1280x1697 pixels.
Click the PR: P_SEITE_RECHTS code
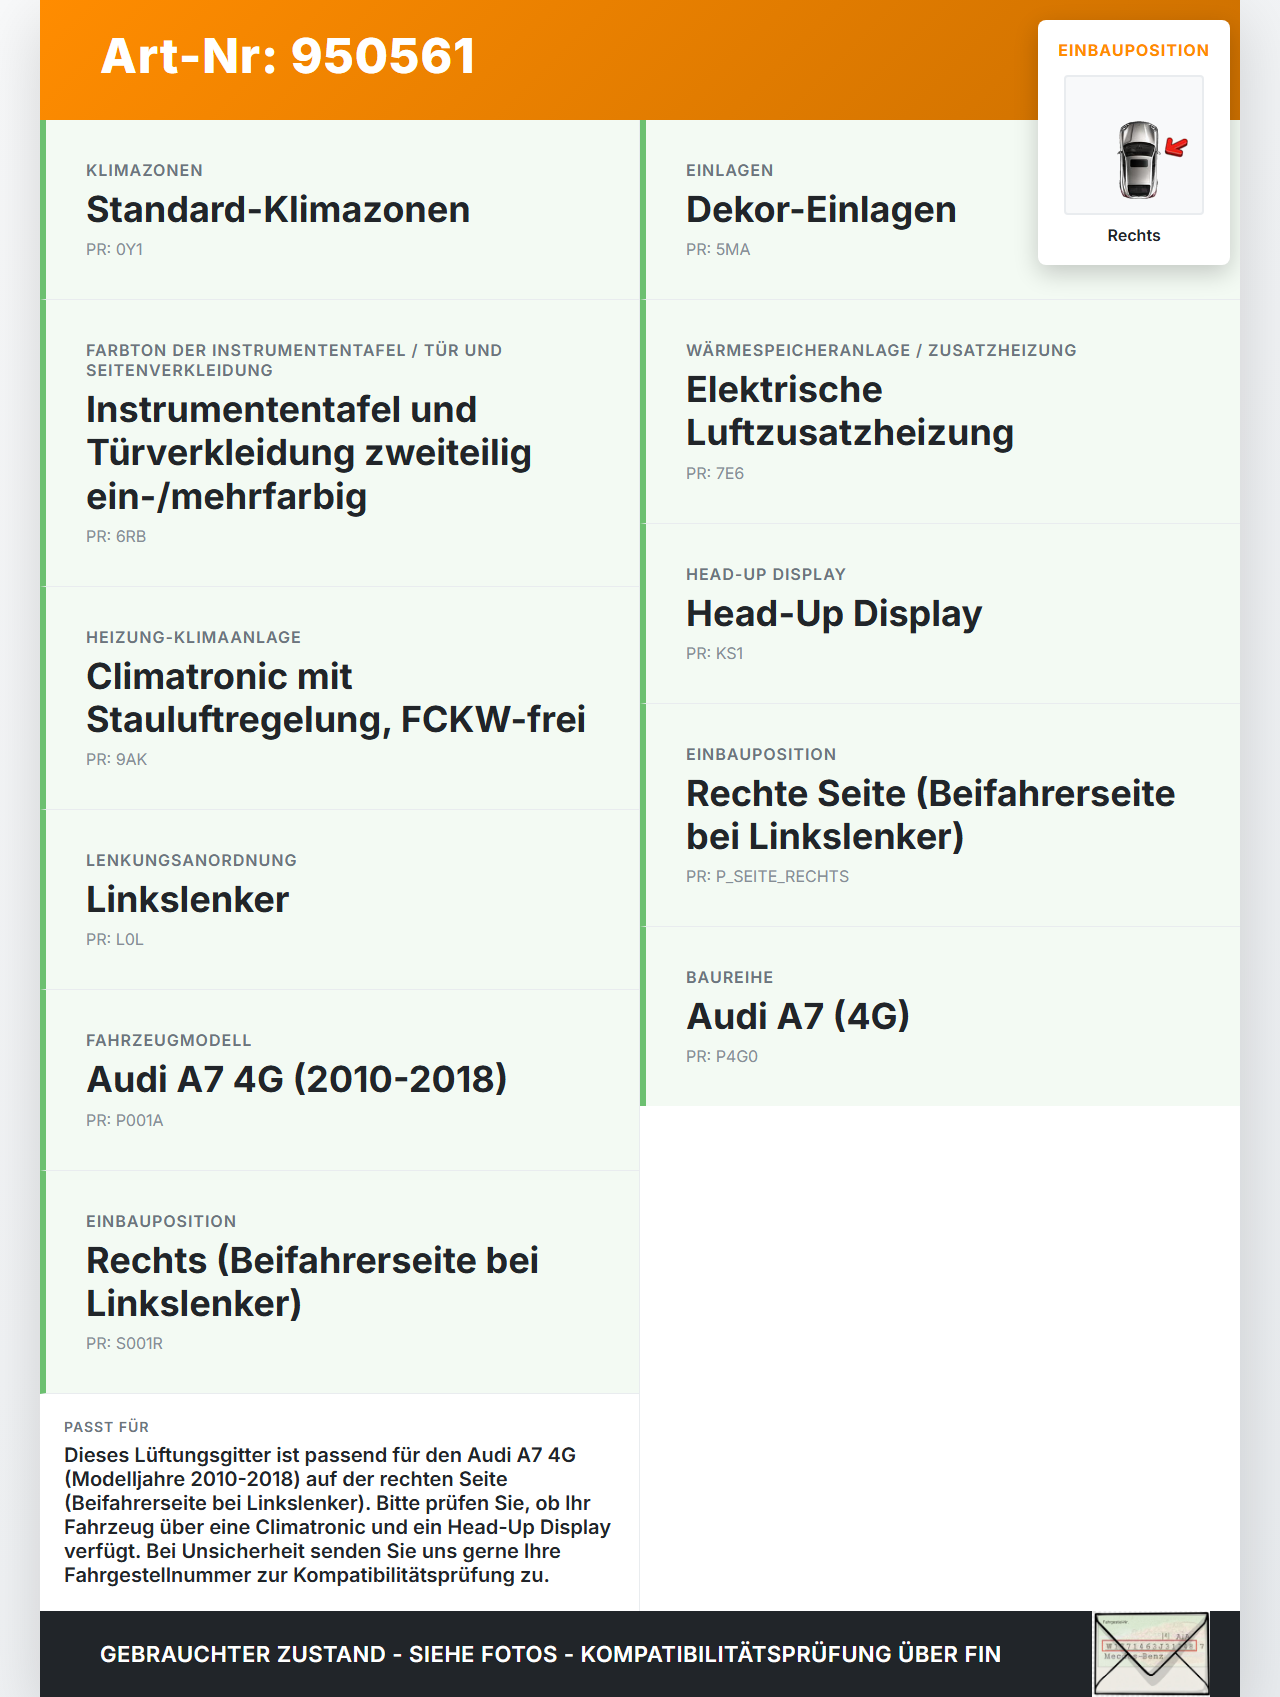[x=767, y=877]
